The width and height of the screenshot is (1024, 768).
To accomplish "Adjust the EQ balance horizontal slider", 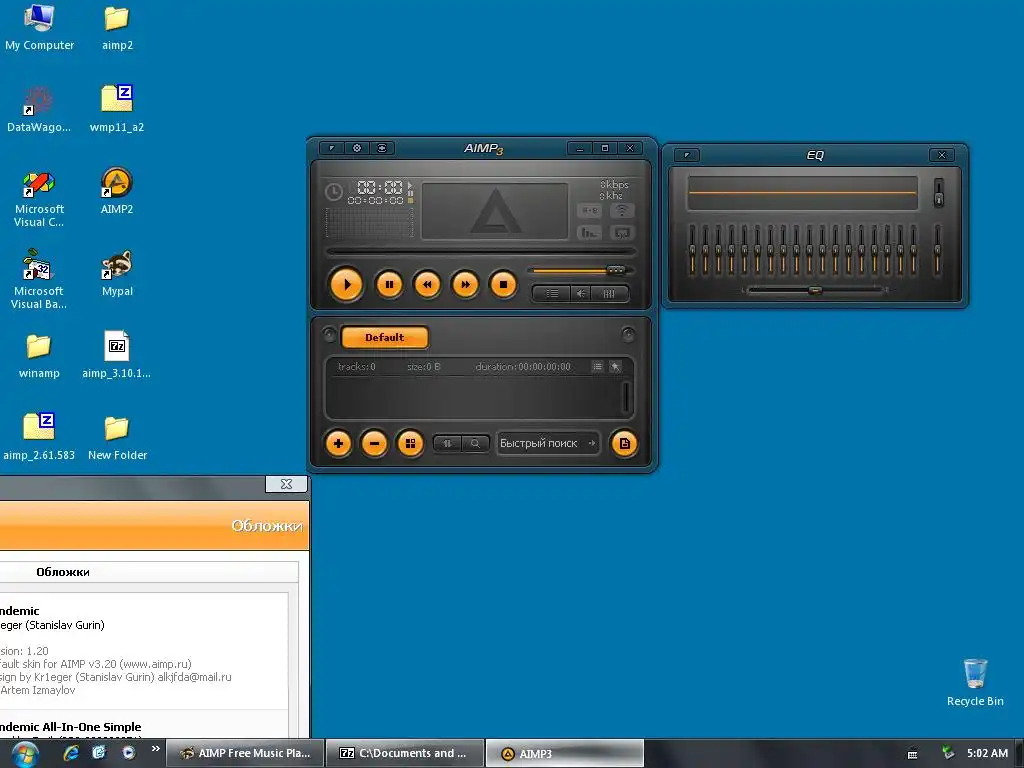I will [814, 290].
